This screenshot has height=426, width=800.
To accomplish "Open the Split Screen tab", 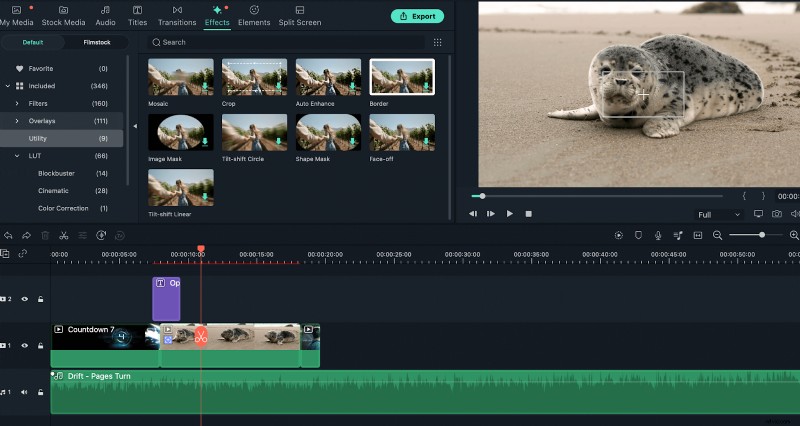I will click(x=300, y=16).
